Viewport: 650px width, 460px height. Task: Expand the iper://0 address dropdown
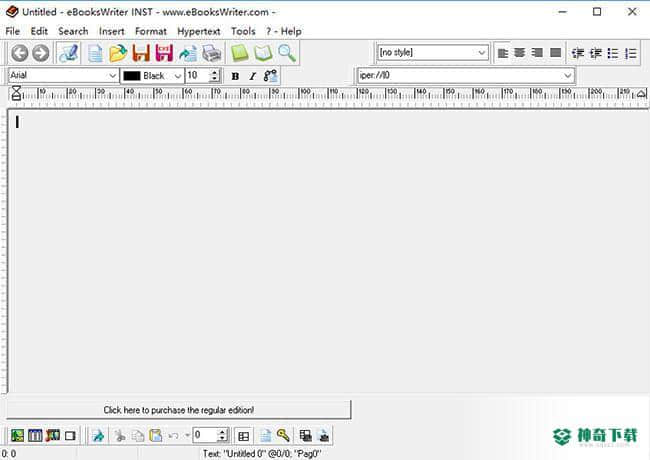tap(567, 75)
